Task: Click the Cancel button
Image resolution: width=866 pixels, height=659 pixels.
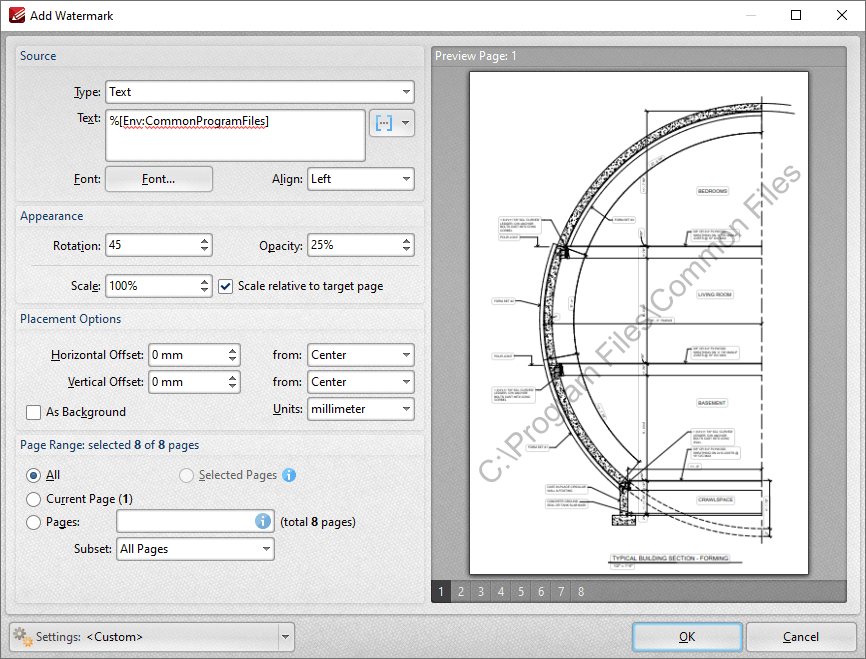Action: pyautogui.click(x=800, y=637)
